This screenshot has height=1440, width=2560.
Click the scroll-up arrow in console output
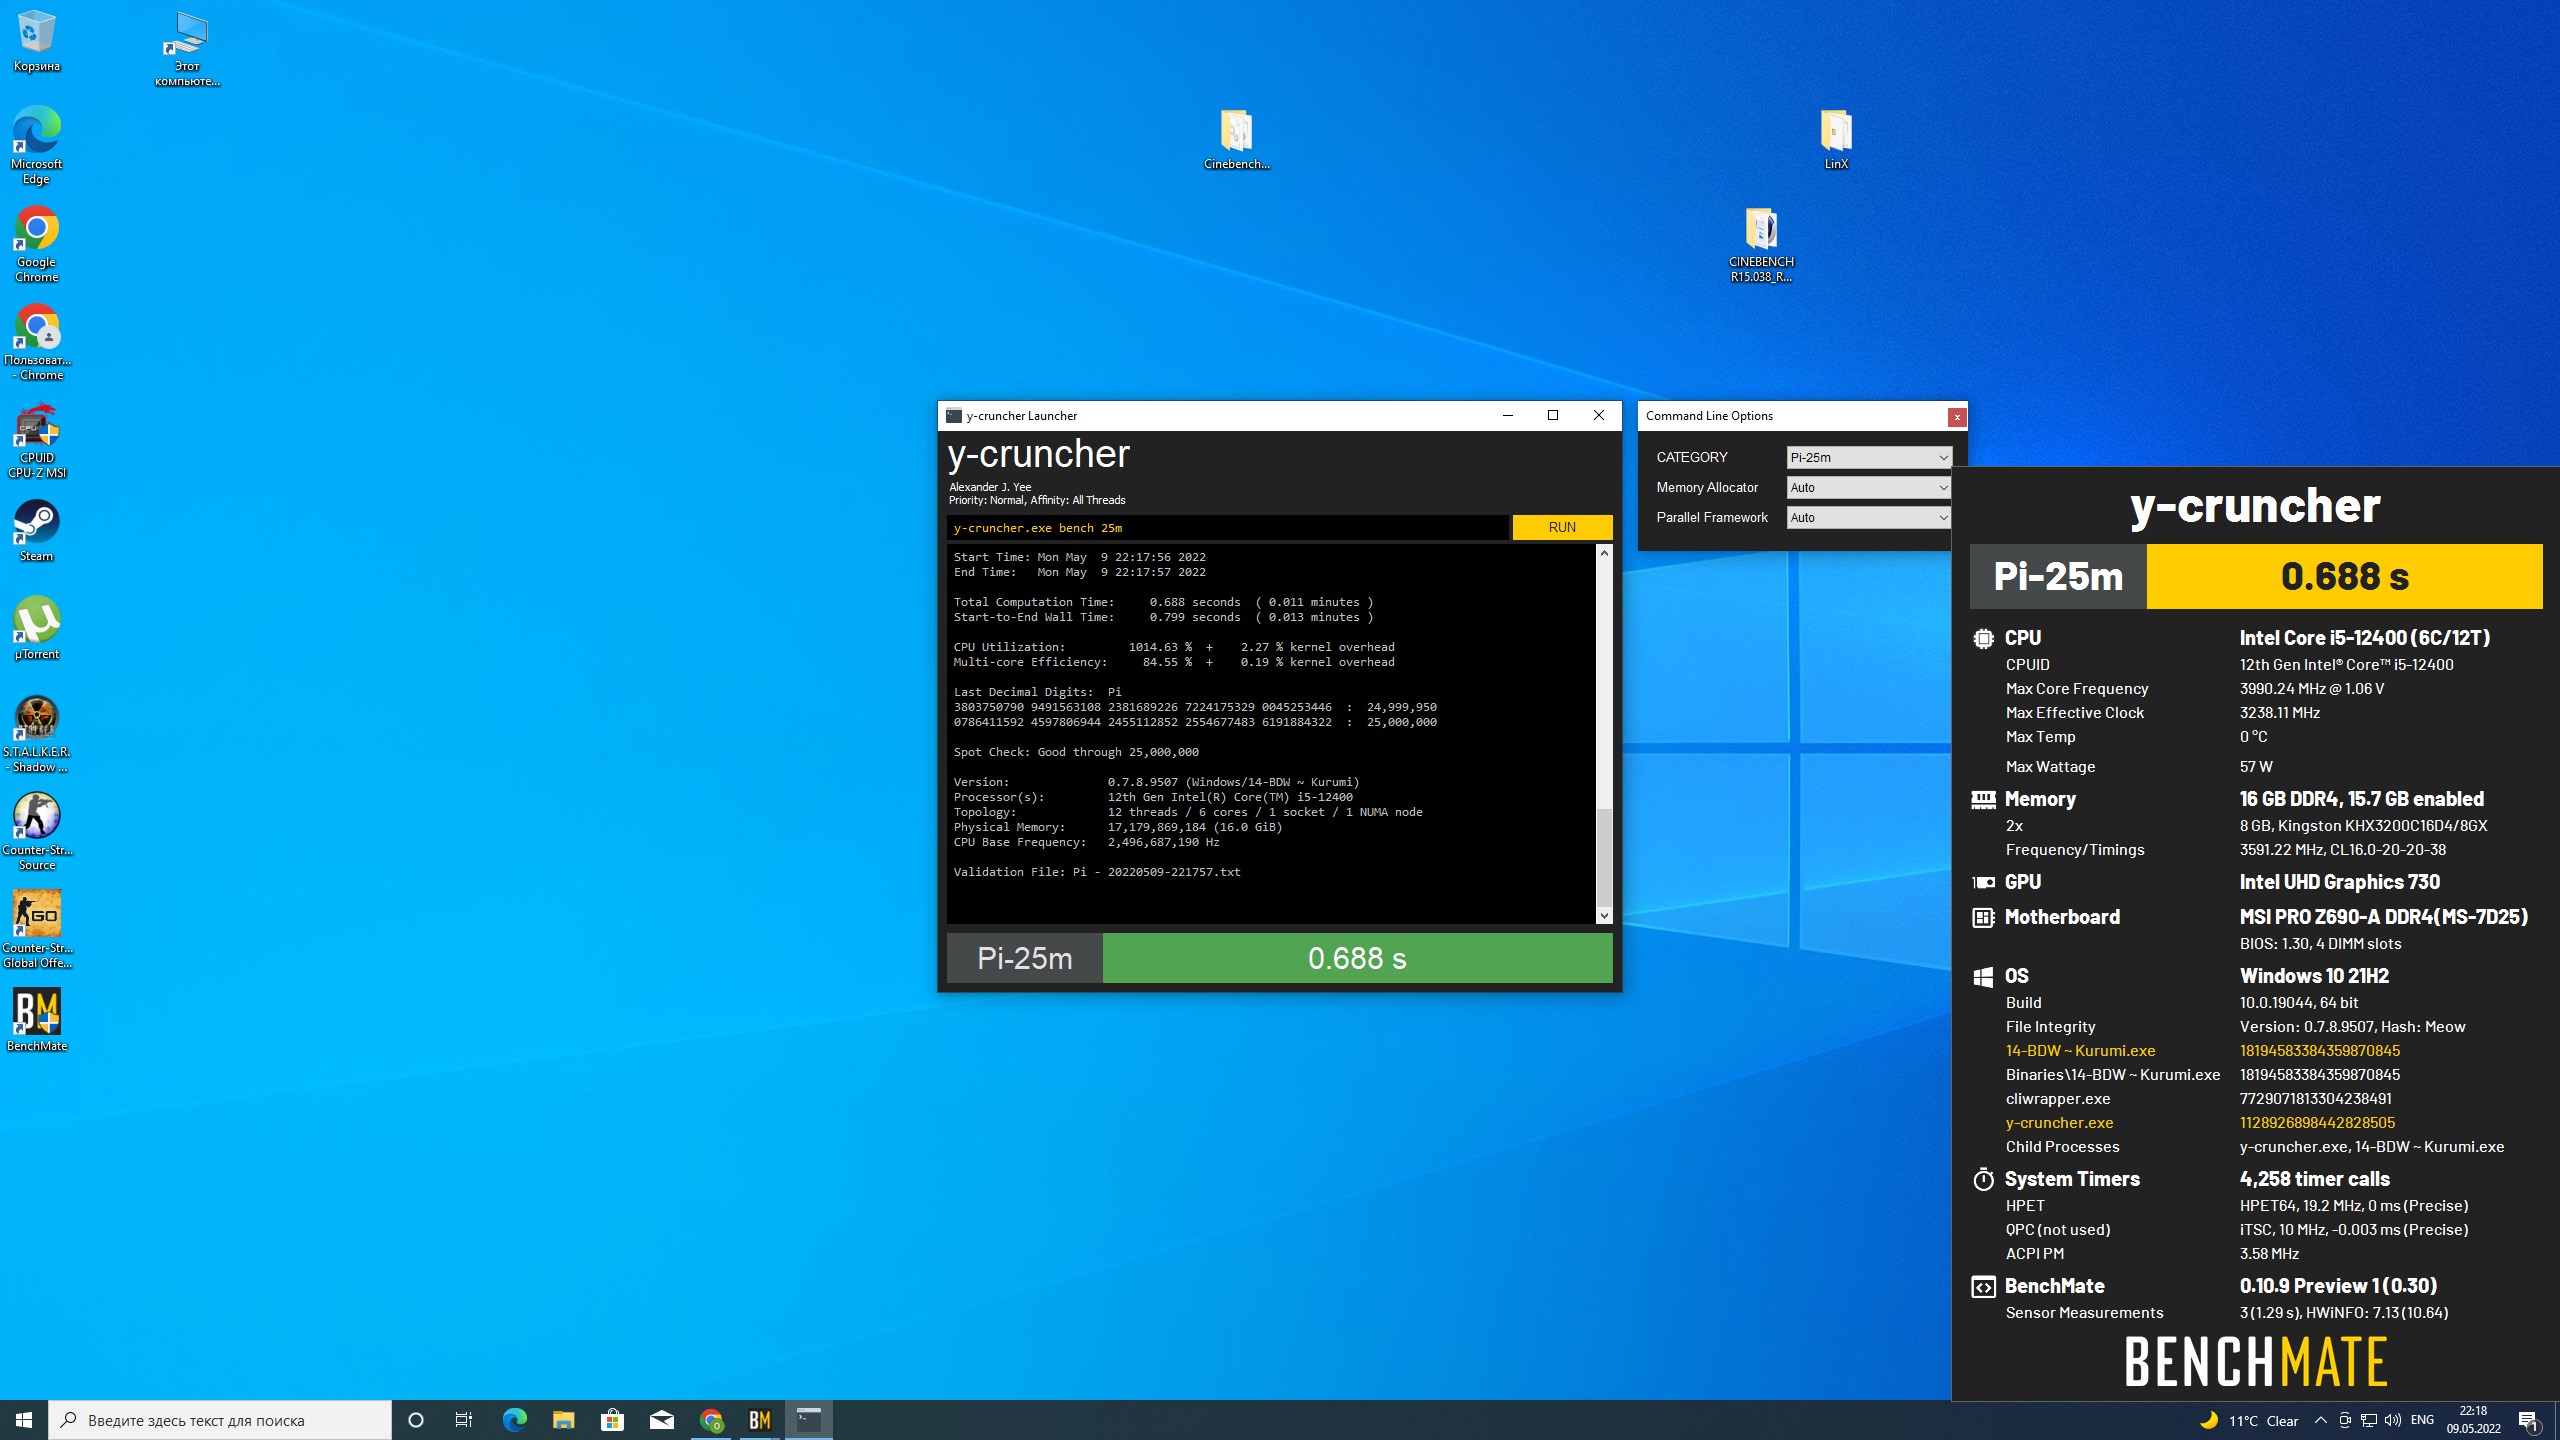tap(1604, 553)
